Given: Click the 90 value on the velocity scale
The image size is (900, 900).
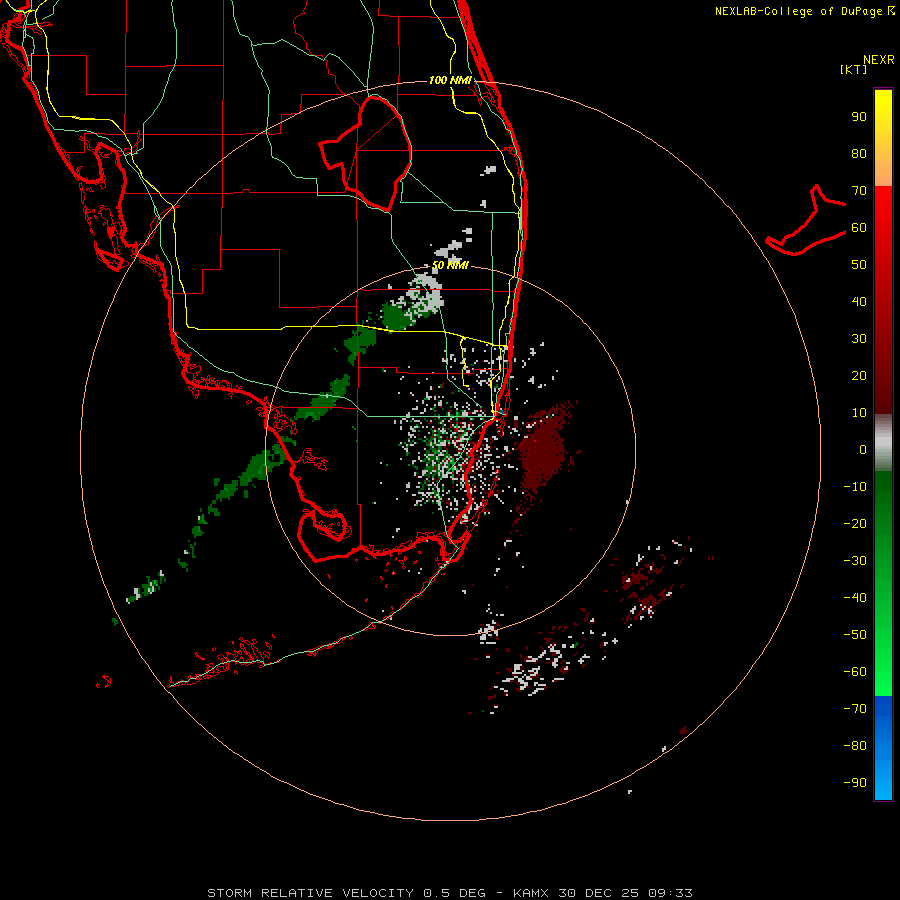Looking at the screenshot, I should [x=859, y=117].
